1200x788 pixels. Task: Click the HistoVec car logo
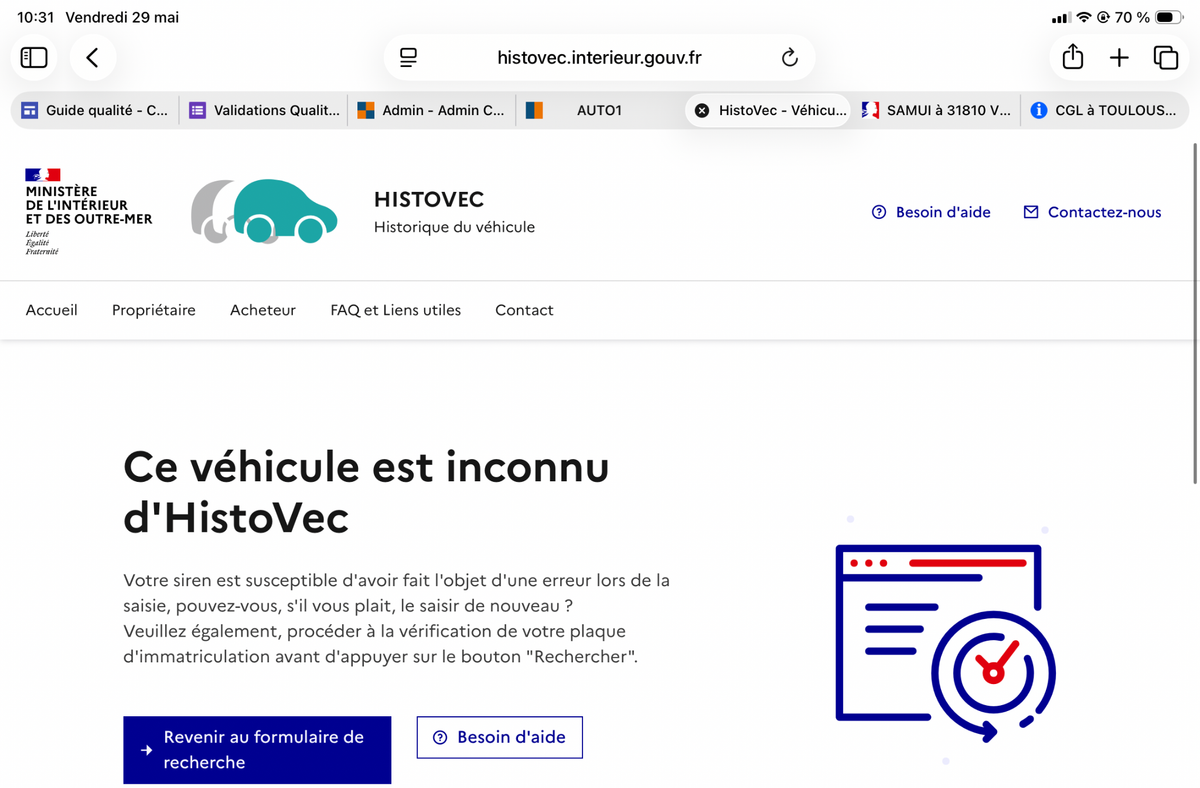tap(264, 211)
